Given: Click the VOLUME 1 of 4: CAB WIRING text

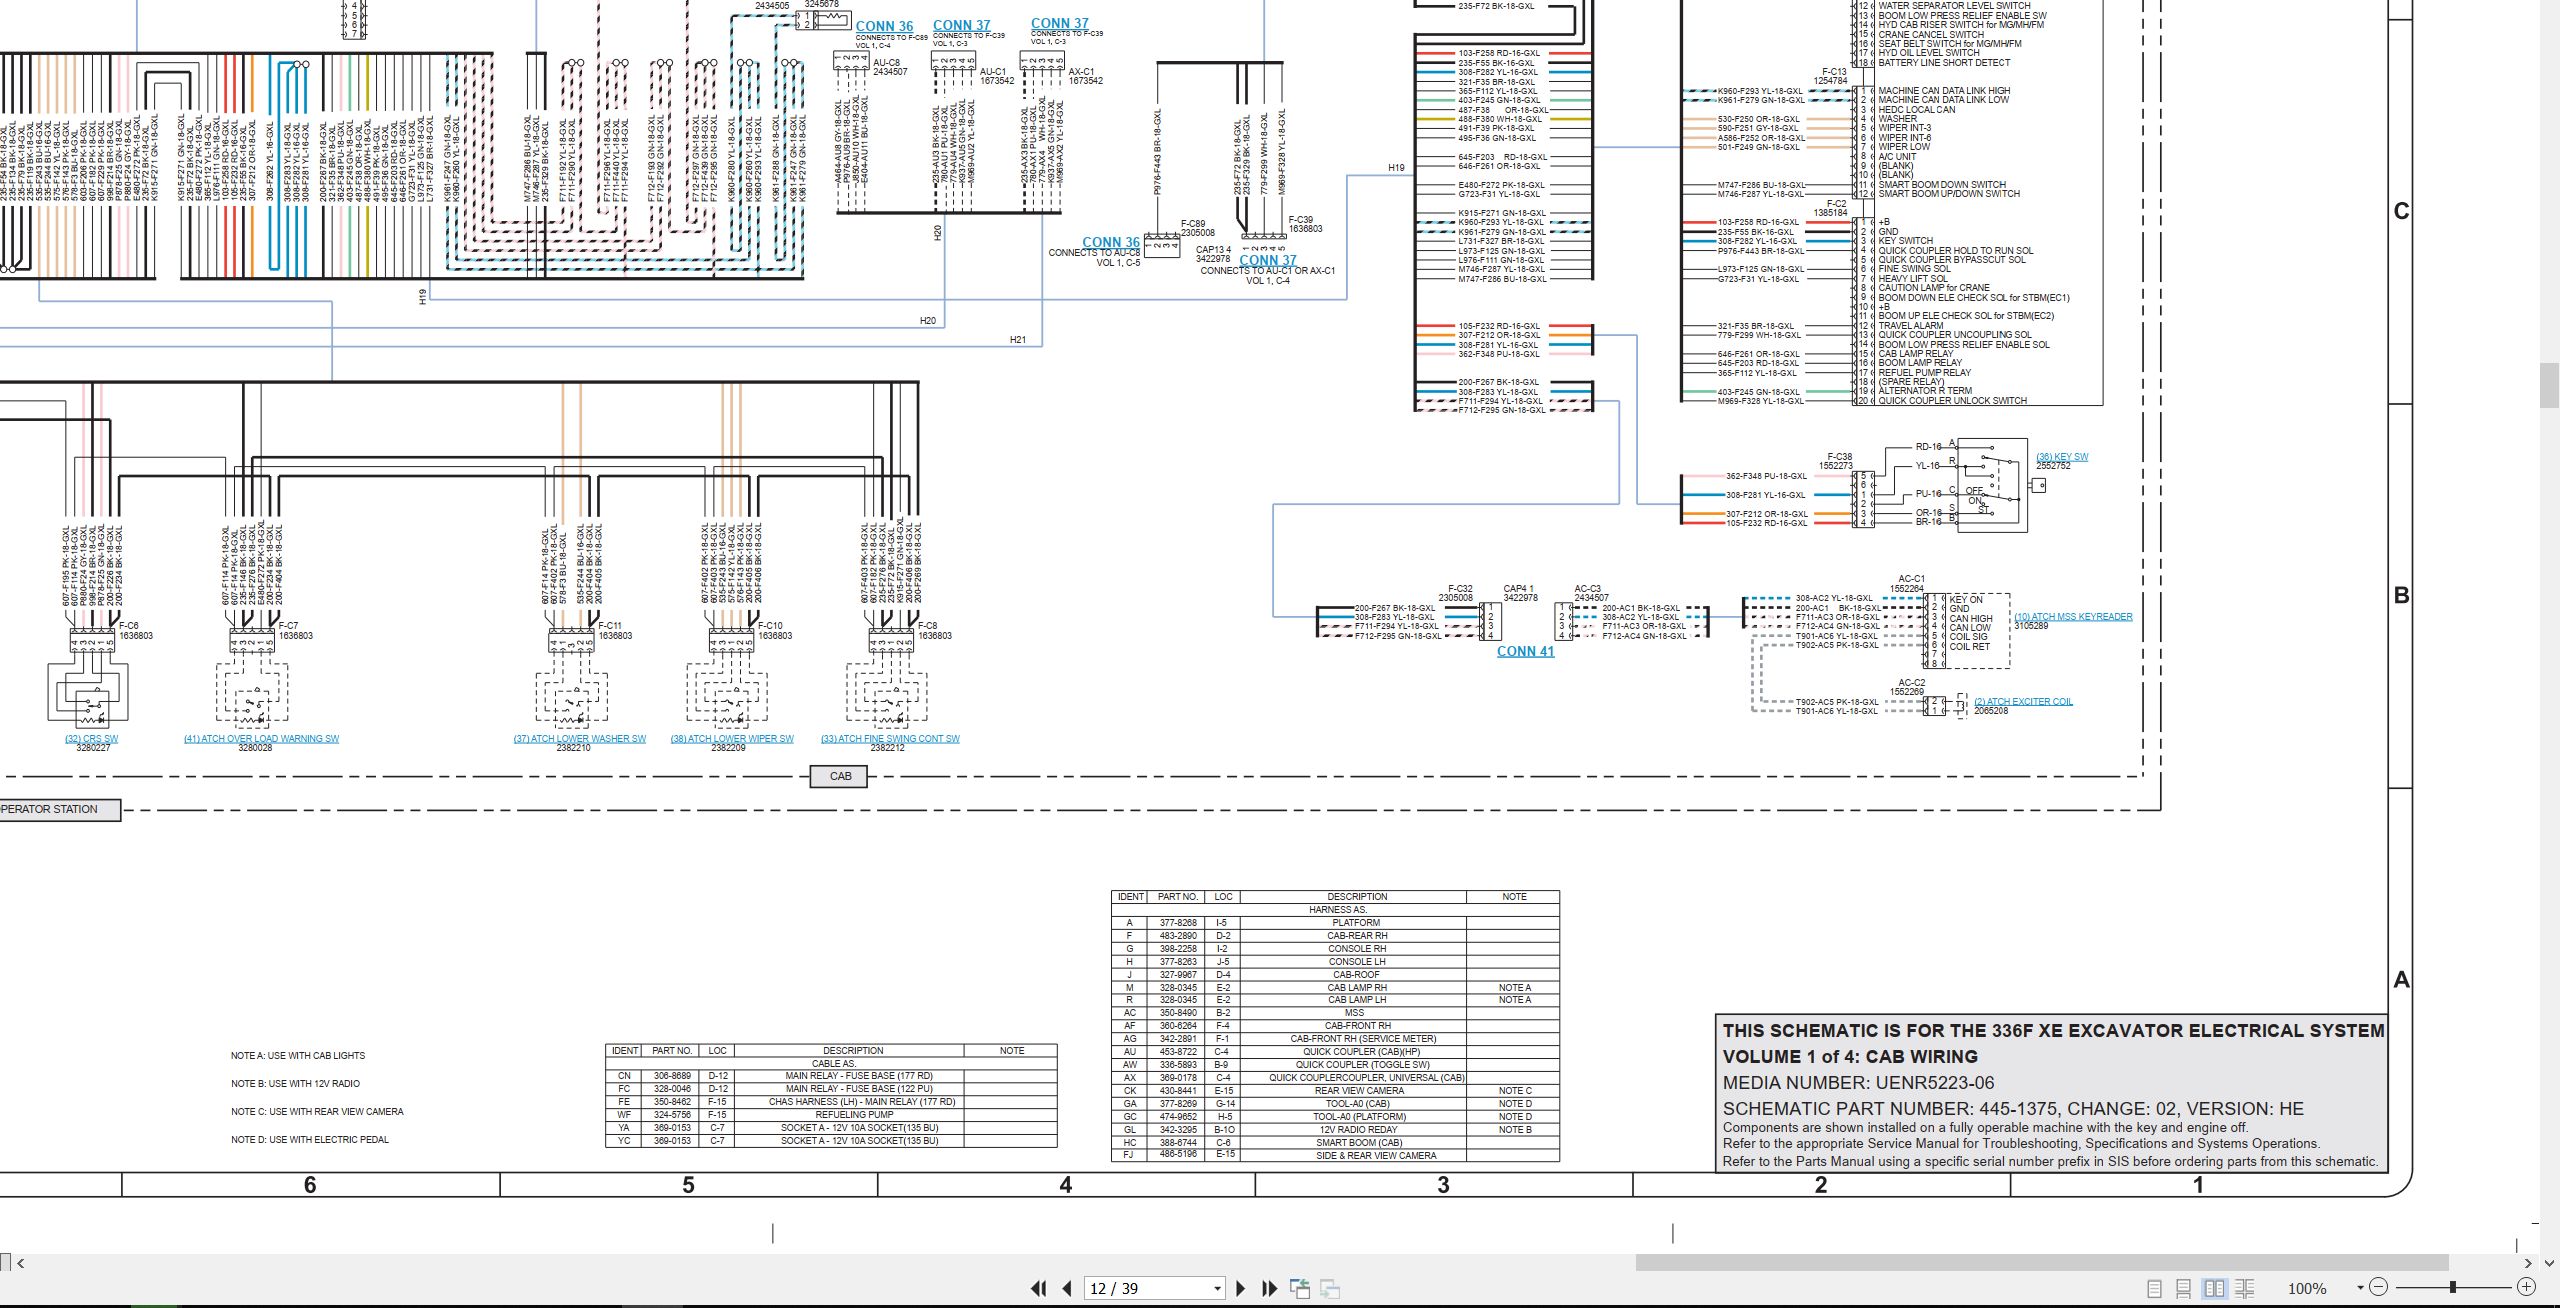Looking at the screenshot, I should pyautogui.click(x=1850, y=1057).
